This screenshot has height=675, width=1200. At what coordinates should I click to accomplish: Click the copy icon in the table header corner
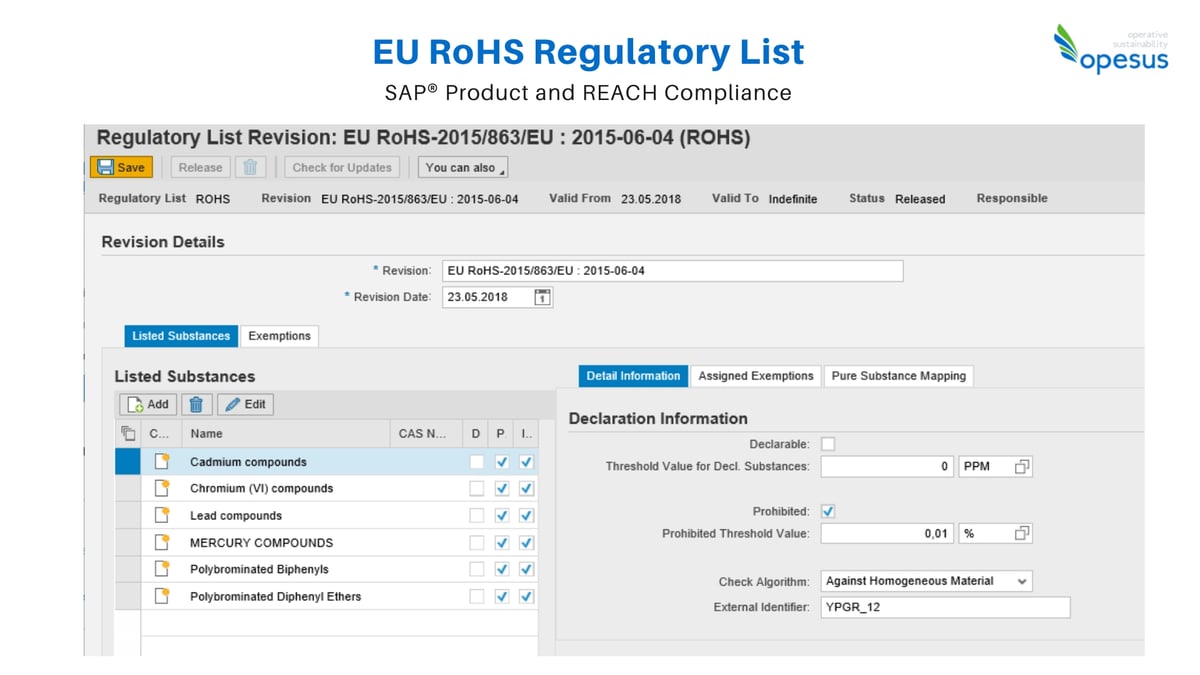click(127, 433)
